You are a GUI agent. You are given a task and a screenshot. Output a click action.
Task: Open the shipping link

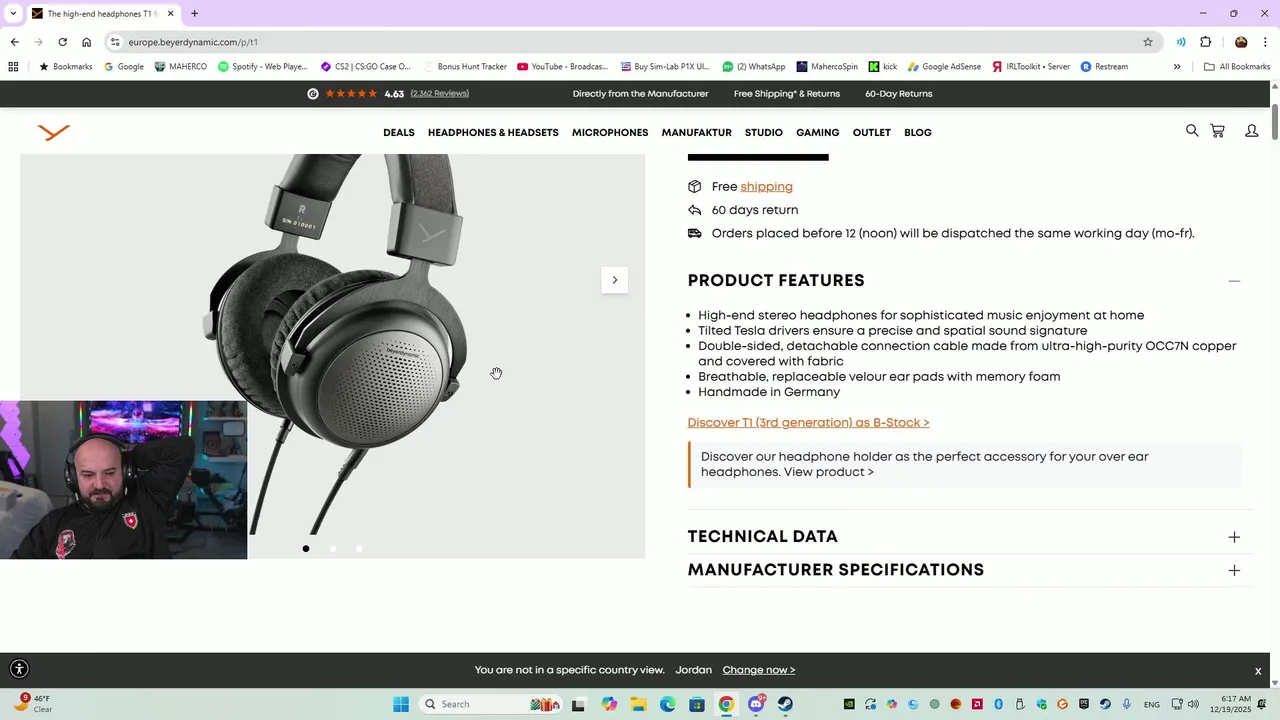point(766,187)
